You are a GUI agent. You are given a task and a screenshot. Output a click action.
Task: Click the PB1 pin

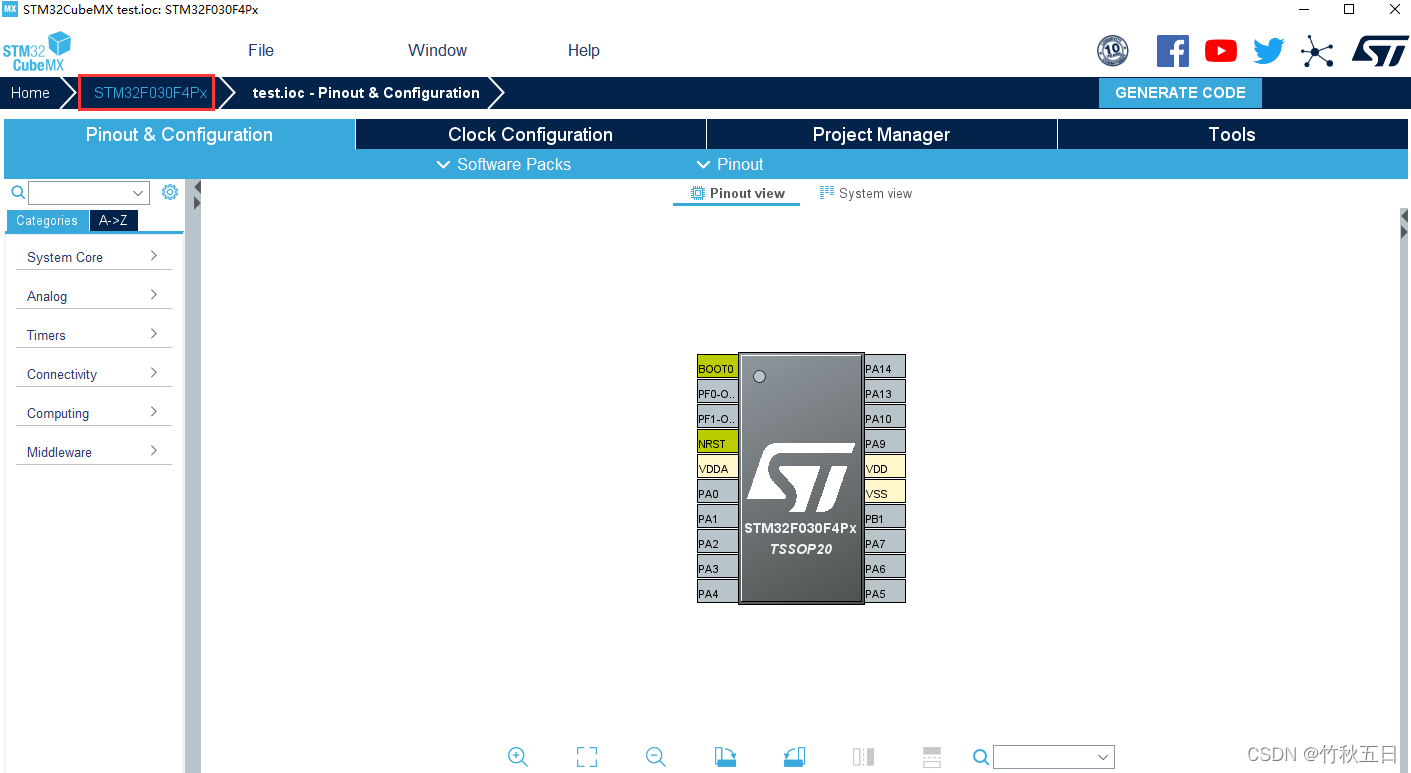click(884, 517)
